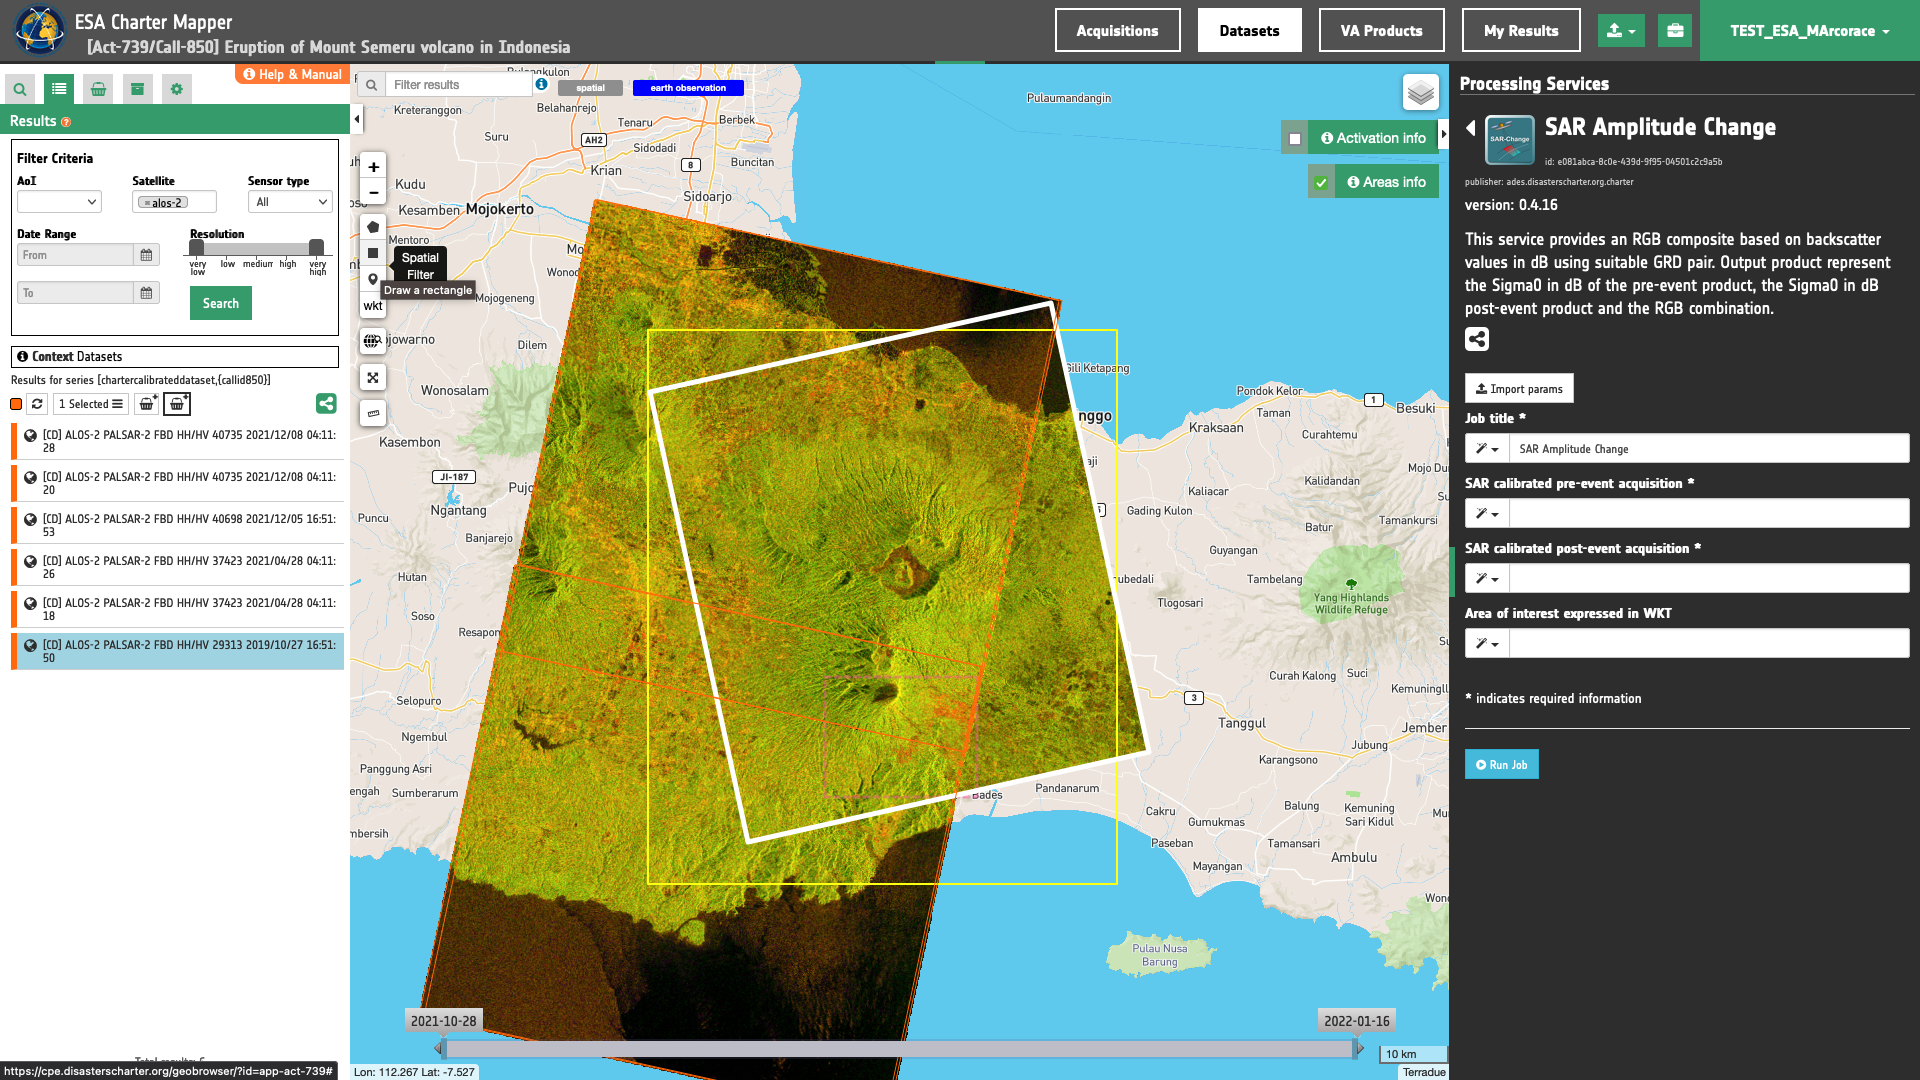Open the Sensor type dropdown
Image resolution: width=1920 pixels, height=1080 pixels.
click(290, 202)
